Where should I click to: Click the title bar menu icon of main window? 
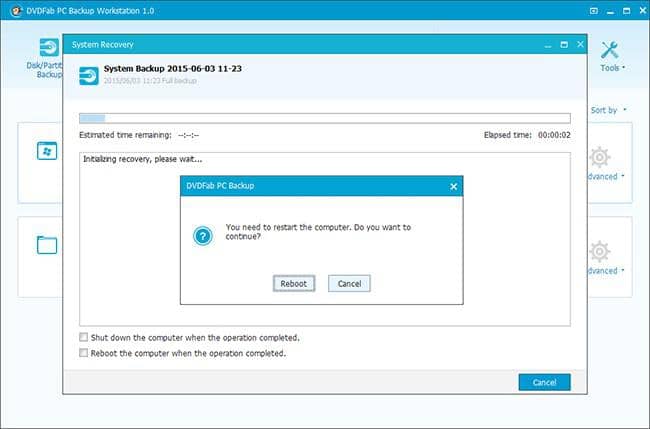click(x=594, y=11)
